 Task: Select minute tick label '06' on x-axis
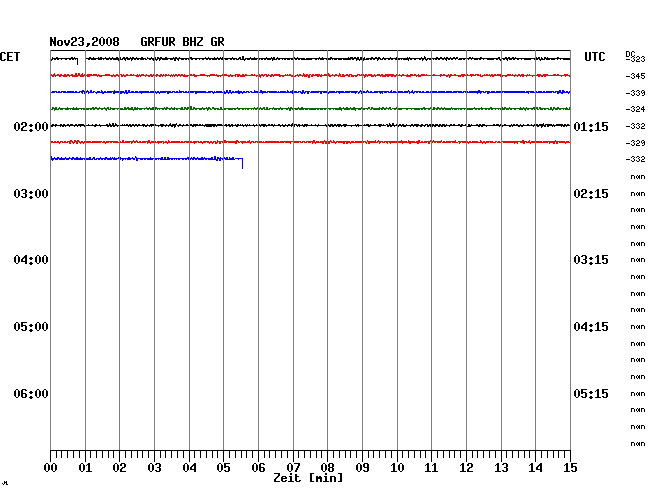(258, 468)
